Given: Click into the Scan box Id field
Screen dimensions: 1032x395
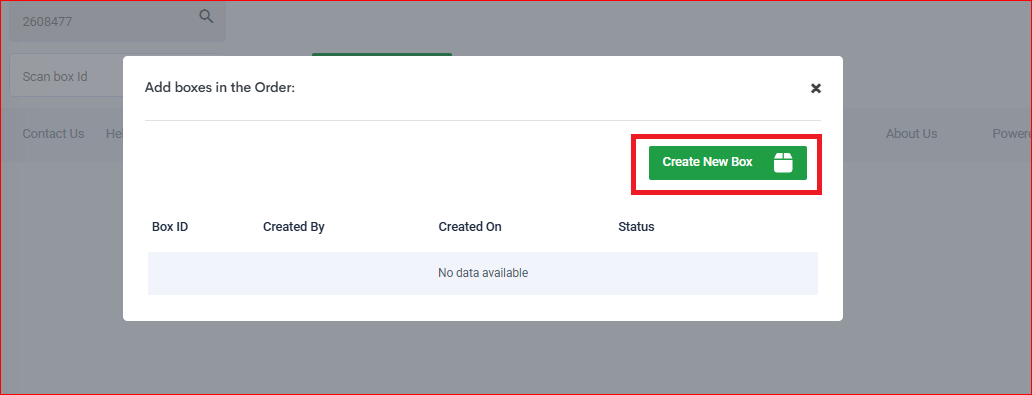Looking at the screenshot, I should [x=66, y=76].
